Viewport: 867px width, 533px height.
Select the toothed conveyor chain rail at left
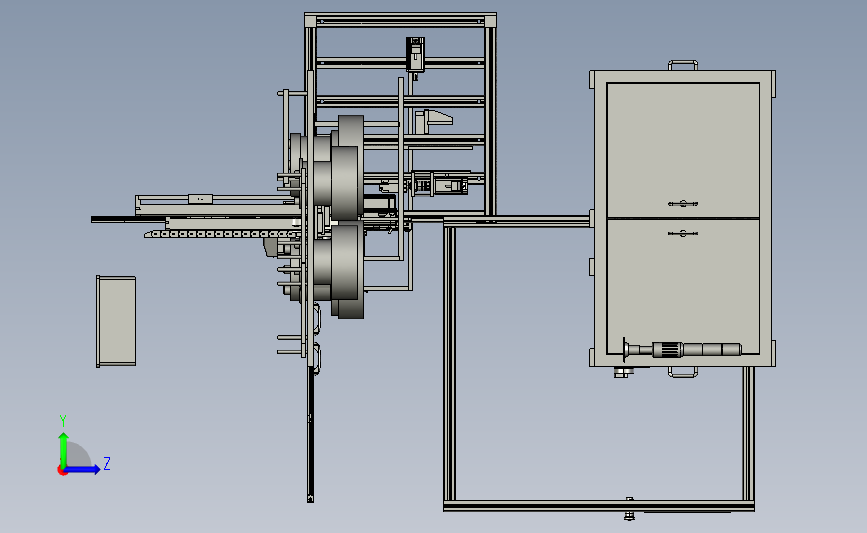(221, 234)
